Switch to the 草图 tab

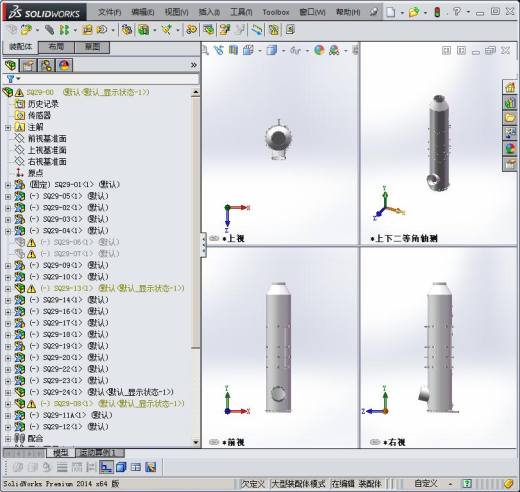[92, 47]
